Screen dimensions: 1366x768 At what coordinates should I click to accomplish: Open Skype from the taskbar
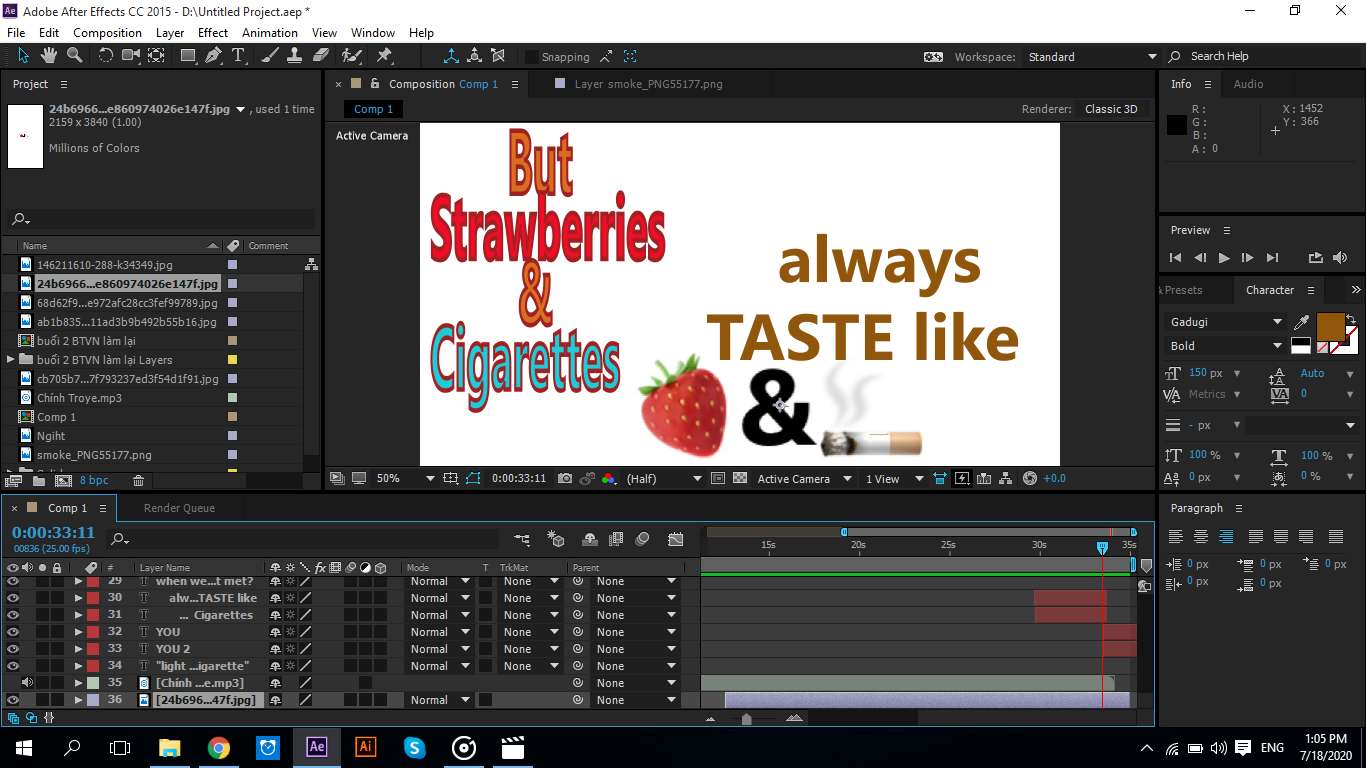click(x=415, y=747)
